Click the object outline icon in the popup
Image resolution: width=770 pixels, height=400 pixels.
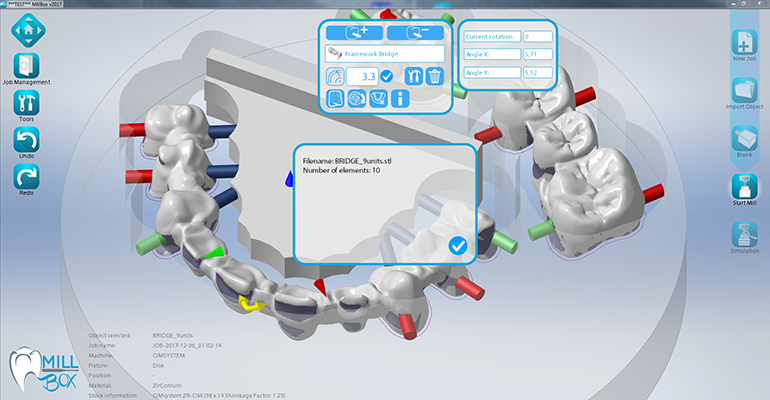tap(335, 99)
